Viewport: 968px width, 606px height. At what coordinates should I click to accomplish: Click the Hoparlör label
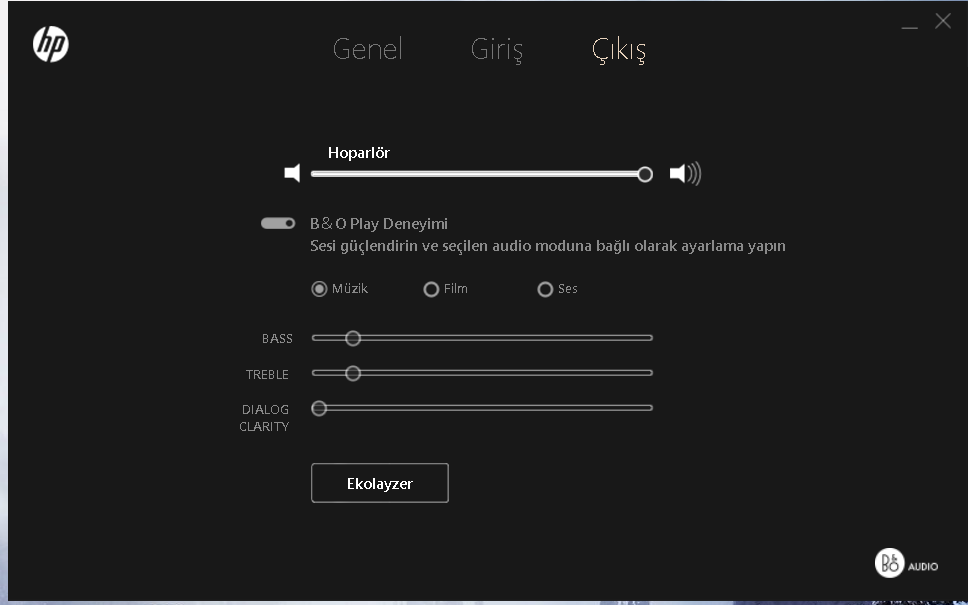[359, 152]
